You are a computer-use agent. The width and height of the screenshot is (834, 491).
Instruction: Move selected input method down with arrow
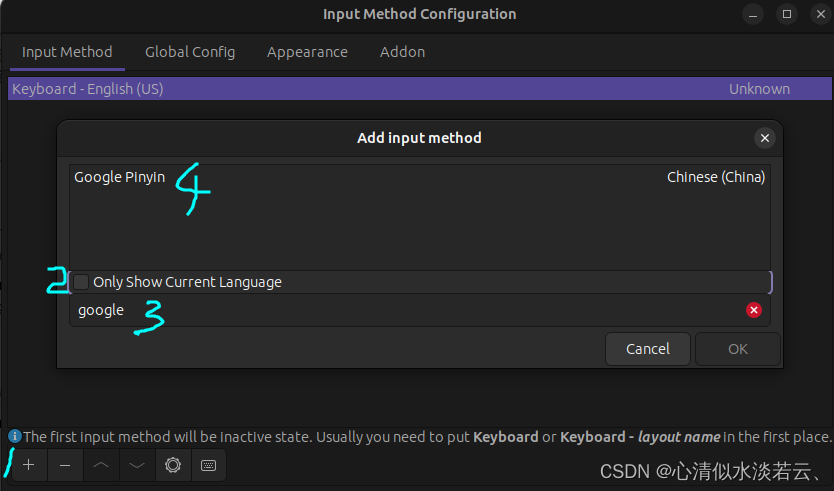(x=137, y=465)
